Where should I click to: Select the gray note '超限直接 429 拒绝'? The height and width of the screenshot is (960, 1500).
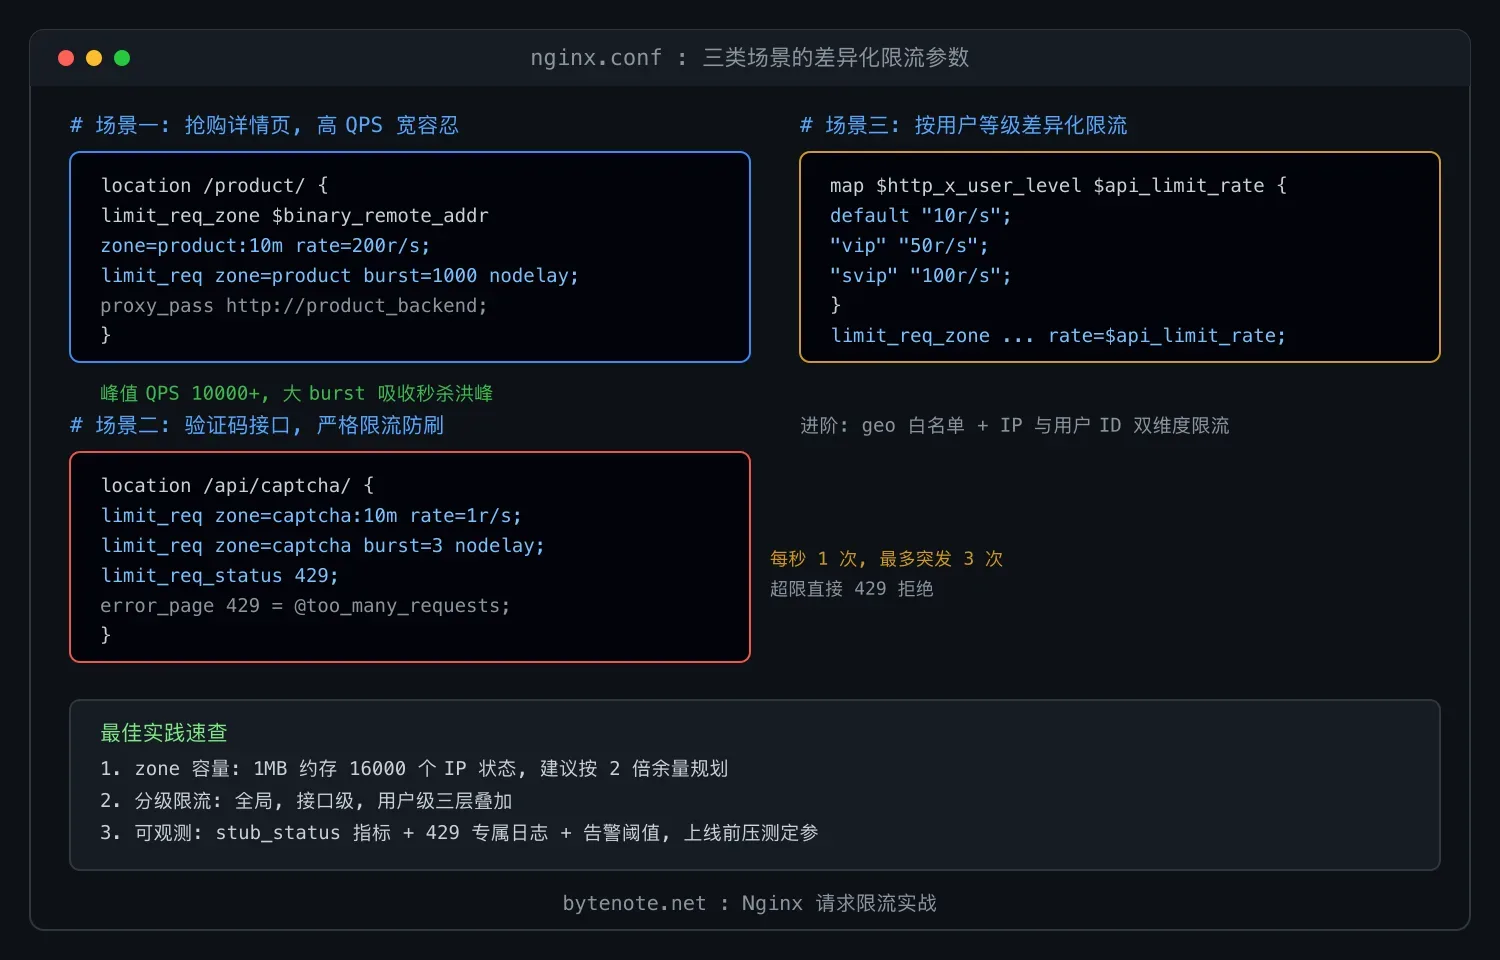[x=852, y=588]
